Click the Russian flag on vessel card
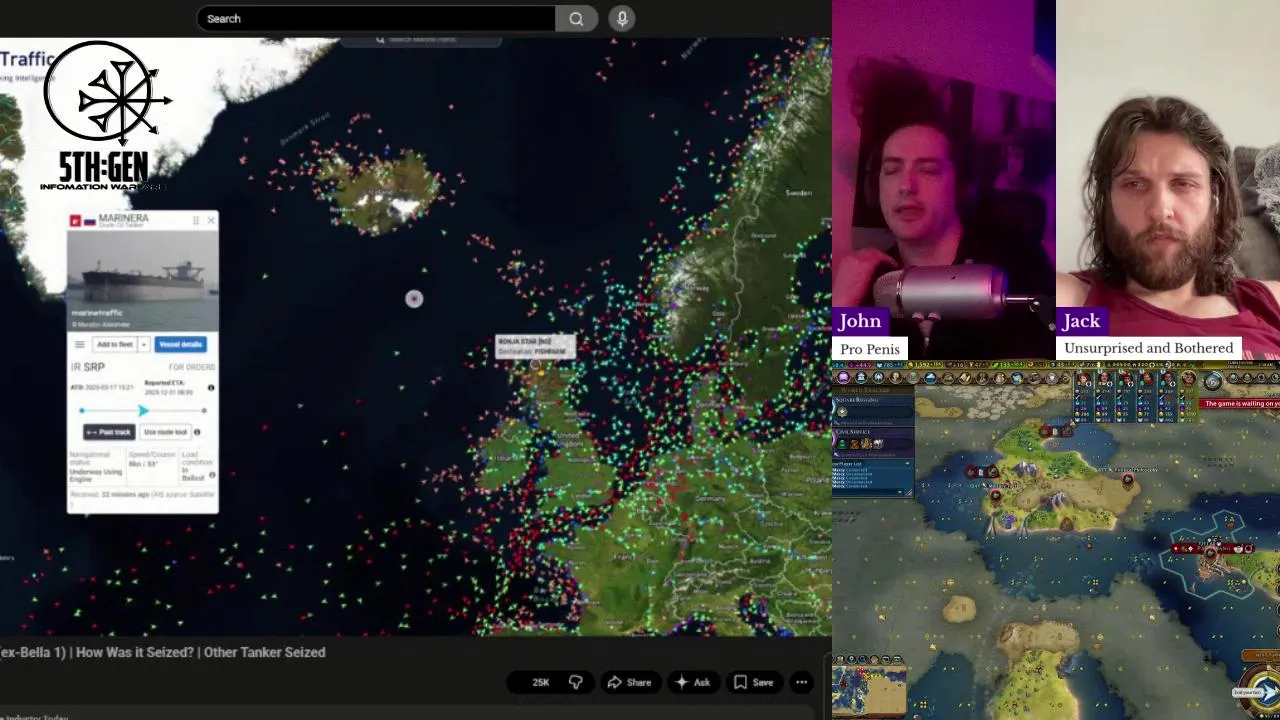Image resolution: width=1280 pixels, height=720 pixels. (x=90, y=220)
